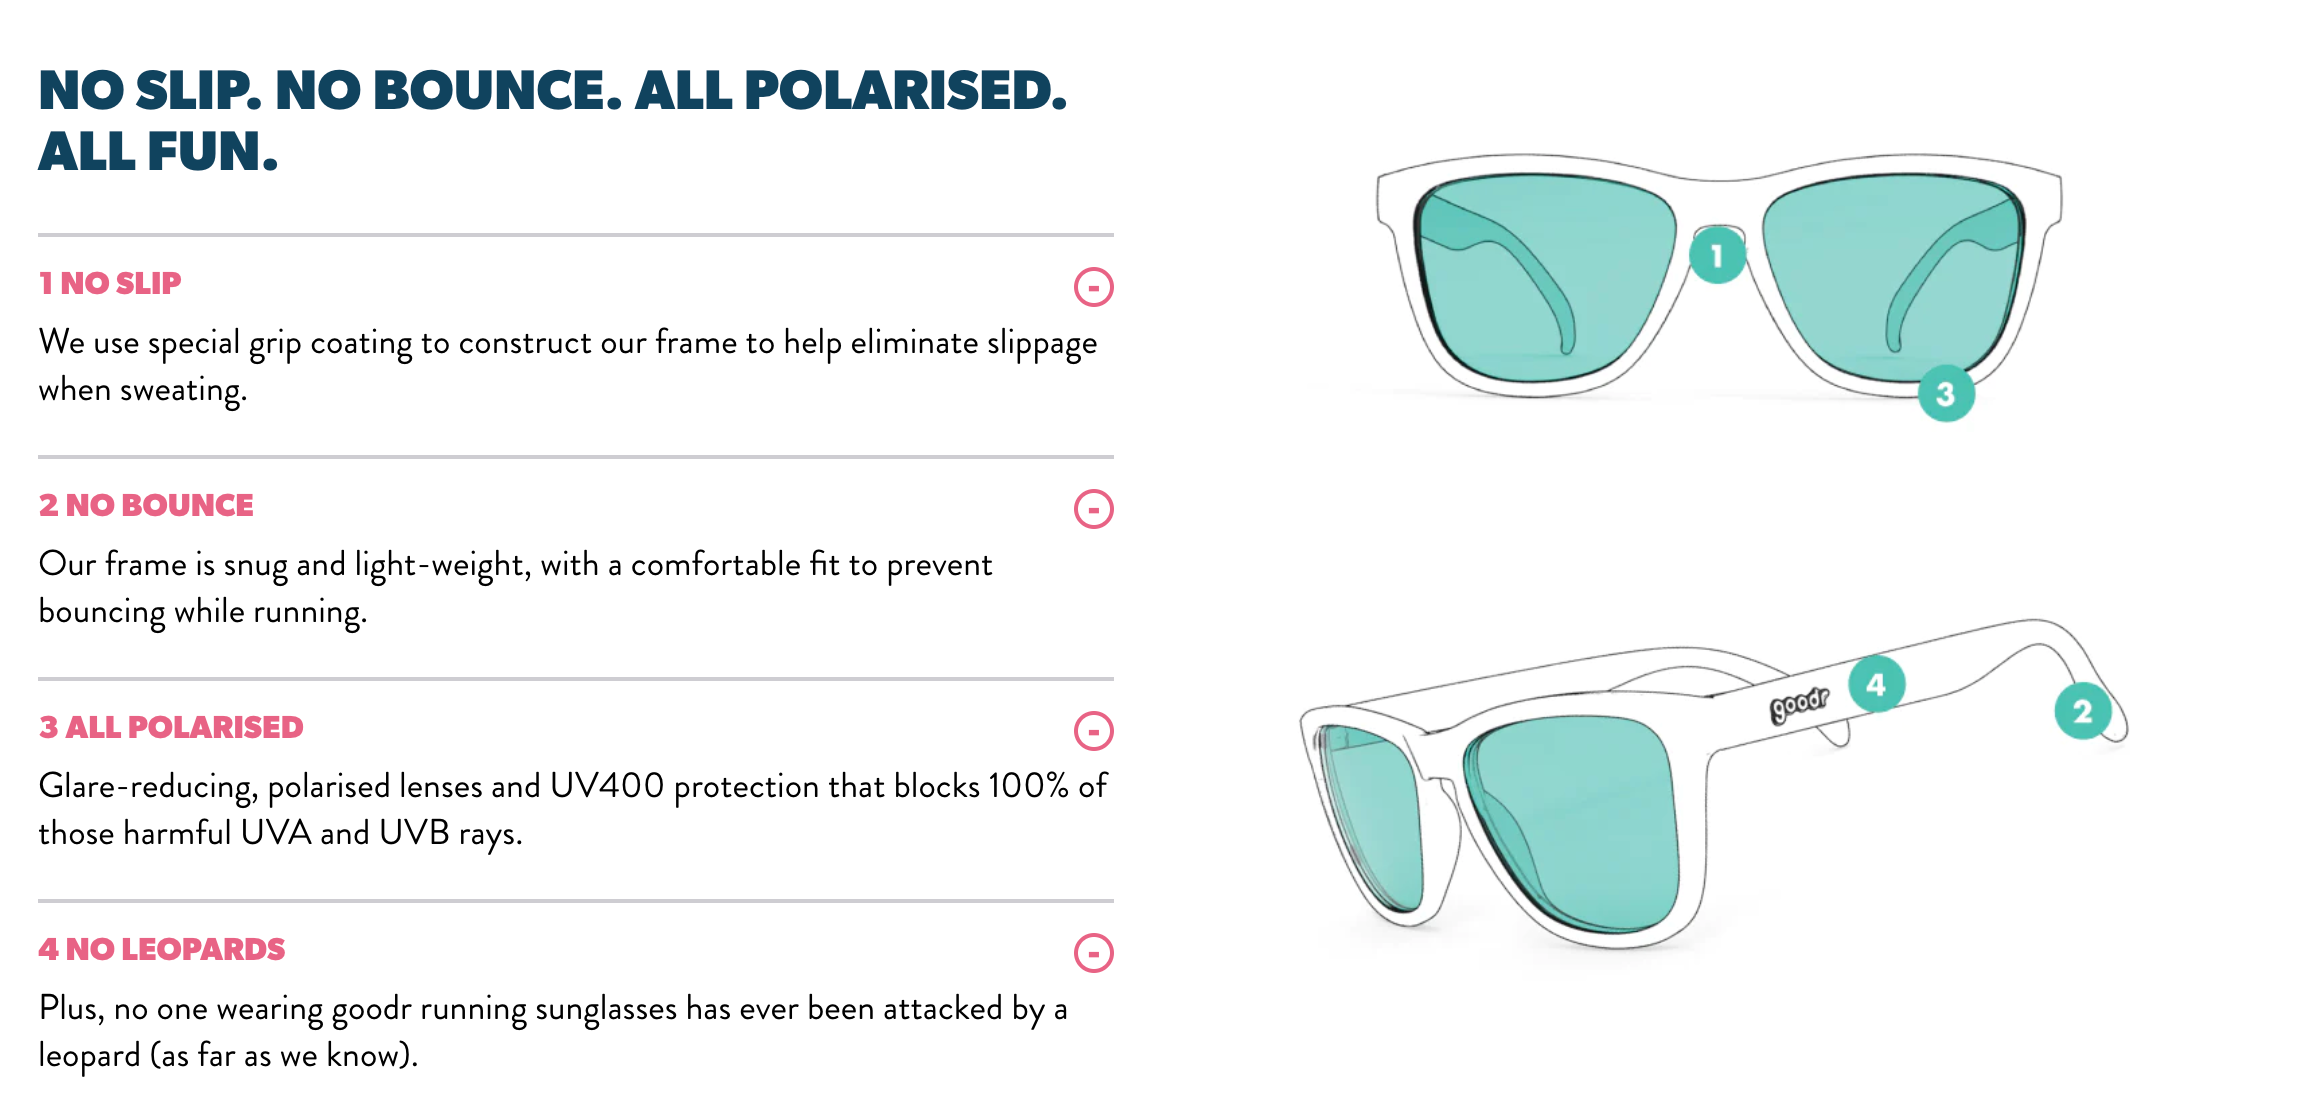Click the left teal lens on front-view sunglasses
Image resolution: width=2318 pixels, height=1108 pixels.
coord(1545,278)
